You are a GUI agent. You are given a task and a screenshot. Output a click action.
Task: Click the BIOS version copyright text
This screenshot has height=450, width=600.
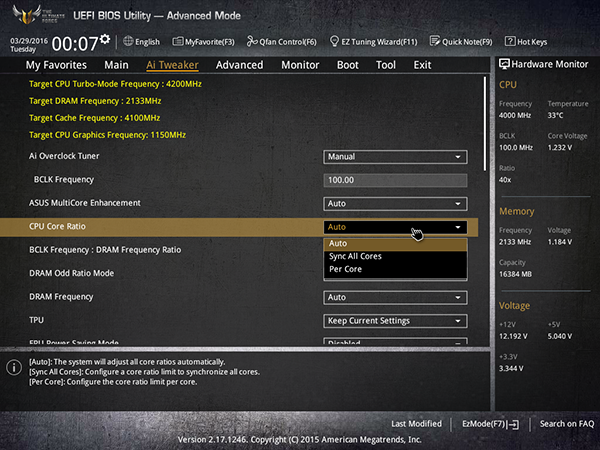point(300,440)
